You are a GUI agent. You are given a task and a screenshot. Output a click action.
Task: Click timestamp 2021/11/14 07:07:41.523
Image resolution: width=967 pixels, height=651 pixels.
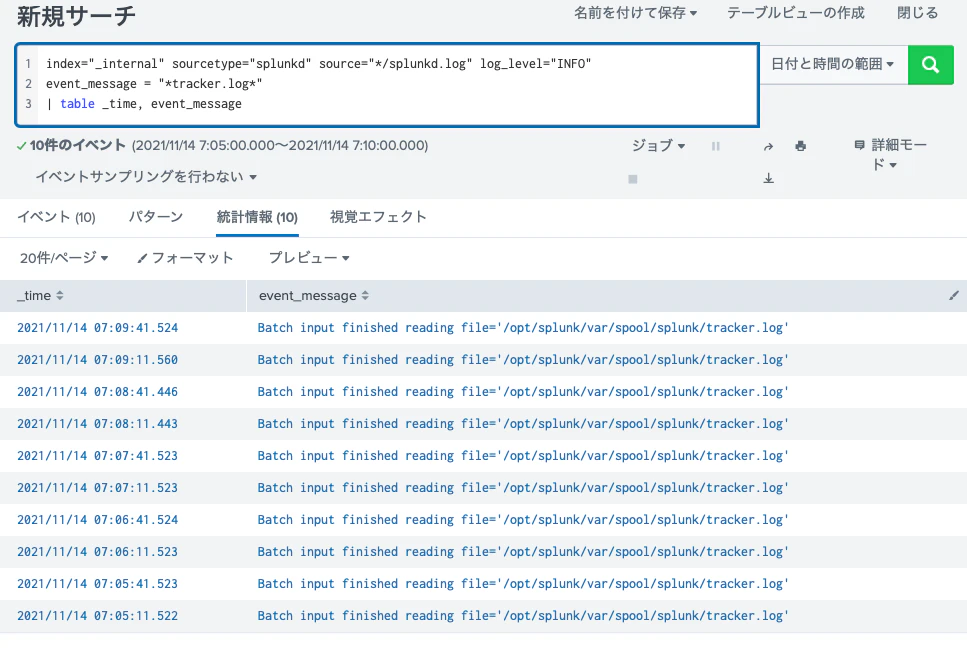pyautogui.click(x=97, y=456)
